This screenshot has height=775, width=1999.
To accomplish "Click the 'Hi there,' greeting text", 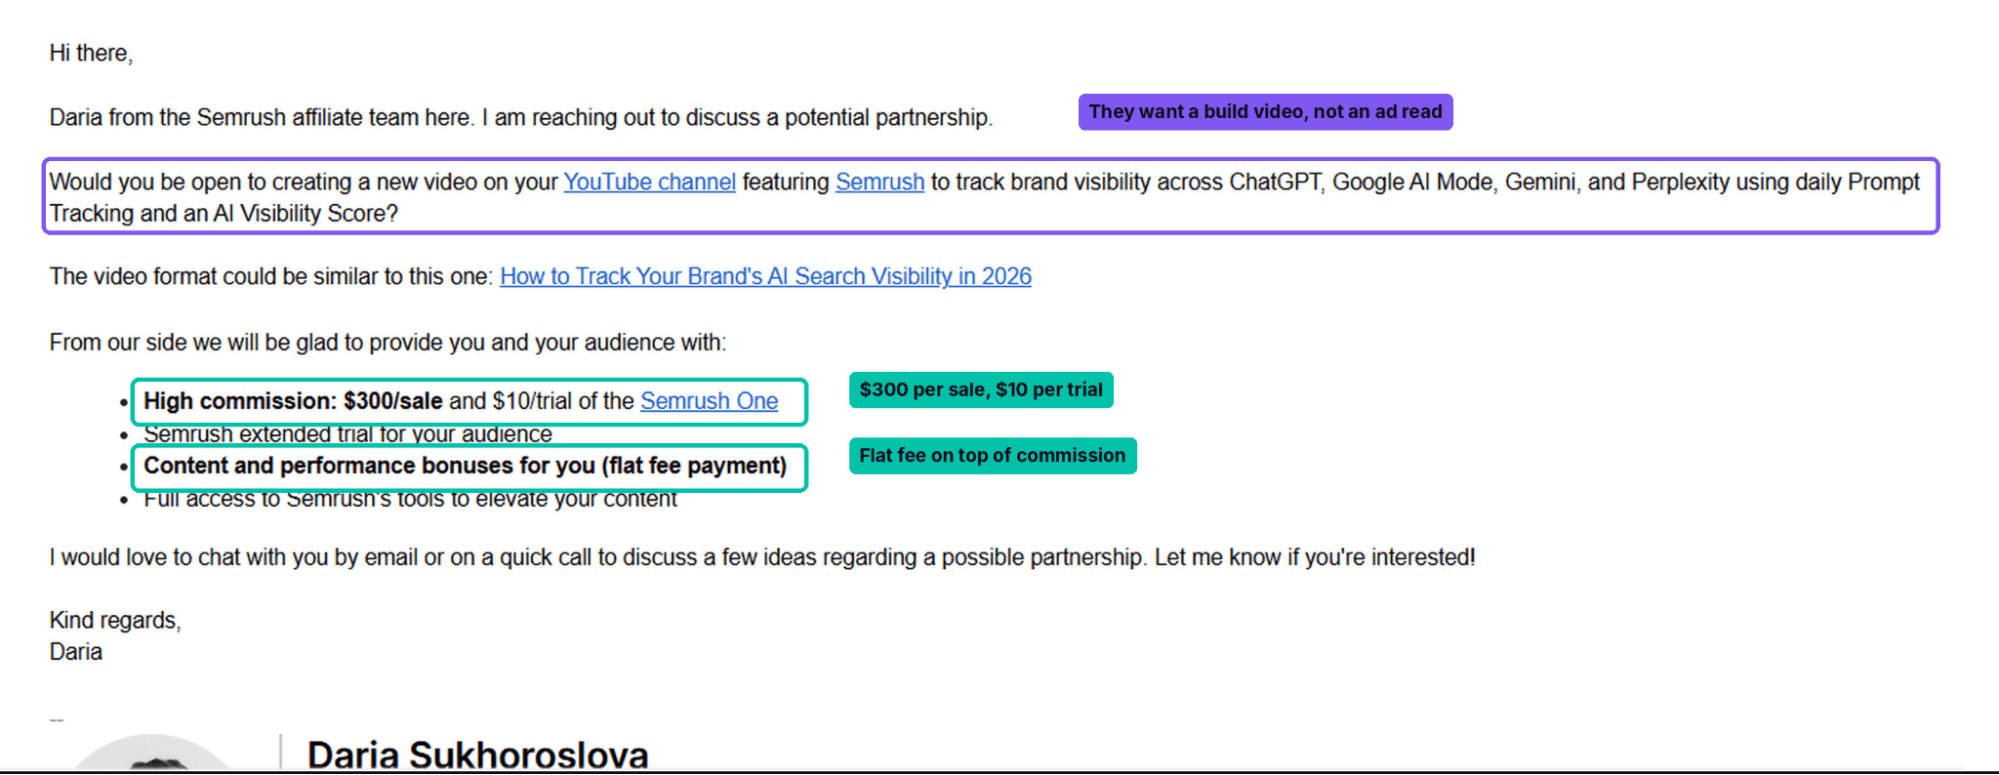I will tap(91, 53).
